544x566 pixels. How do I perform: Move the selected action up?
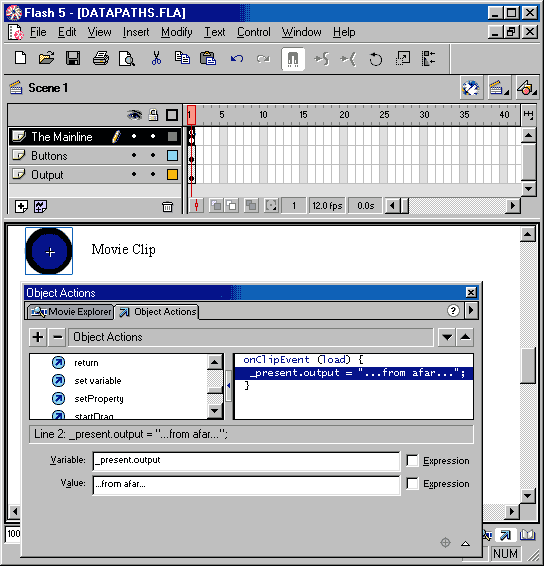coord(465,337)
